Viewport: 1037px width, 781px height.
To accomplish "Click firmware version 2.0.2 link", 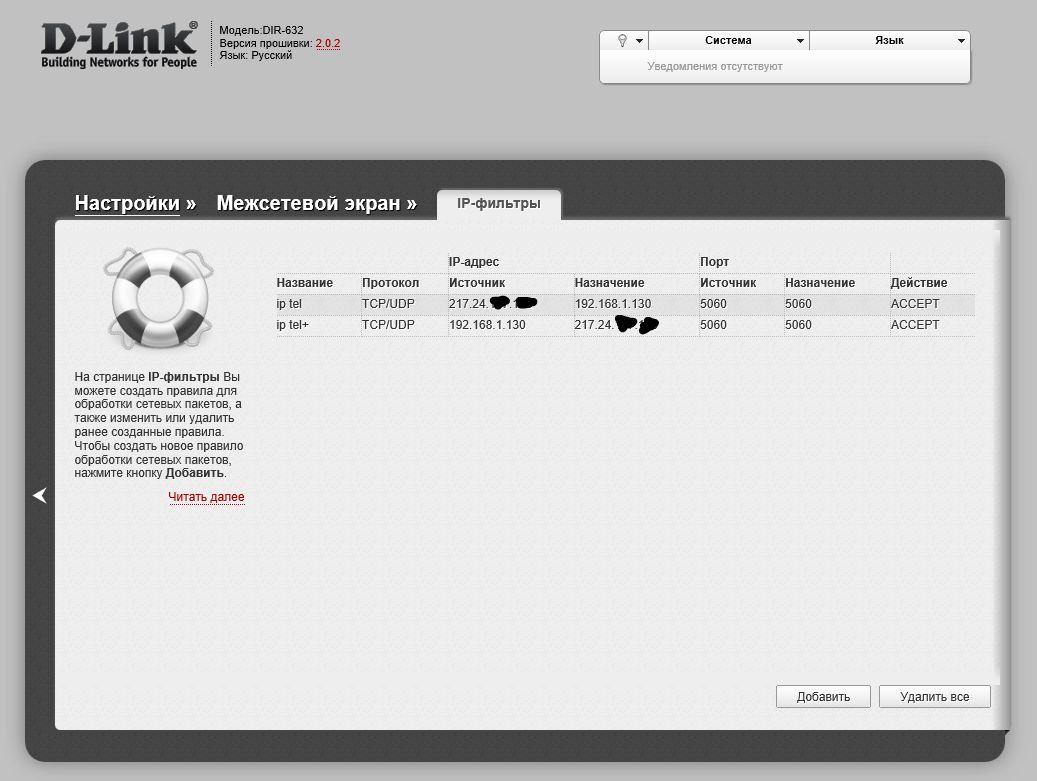I will tap(328, 44).
